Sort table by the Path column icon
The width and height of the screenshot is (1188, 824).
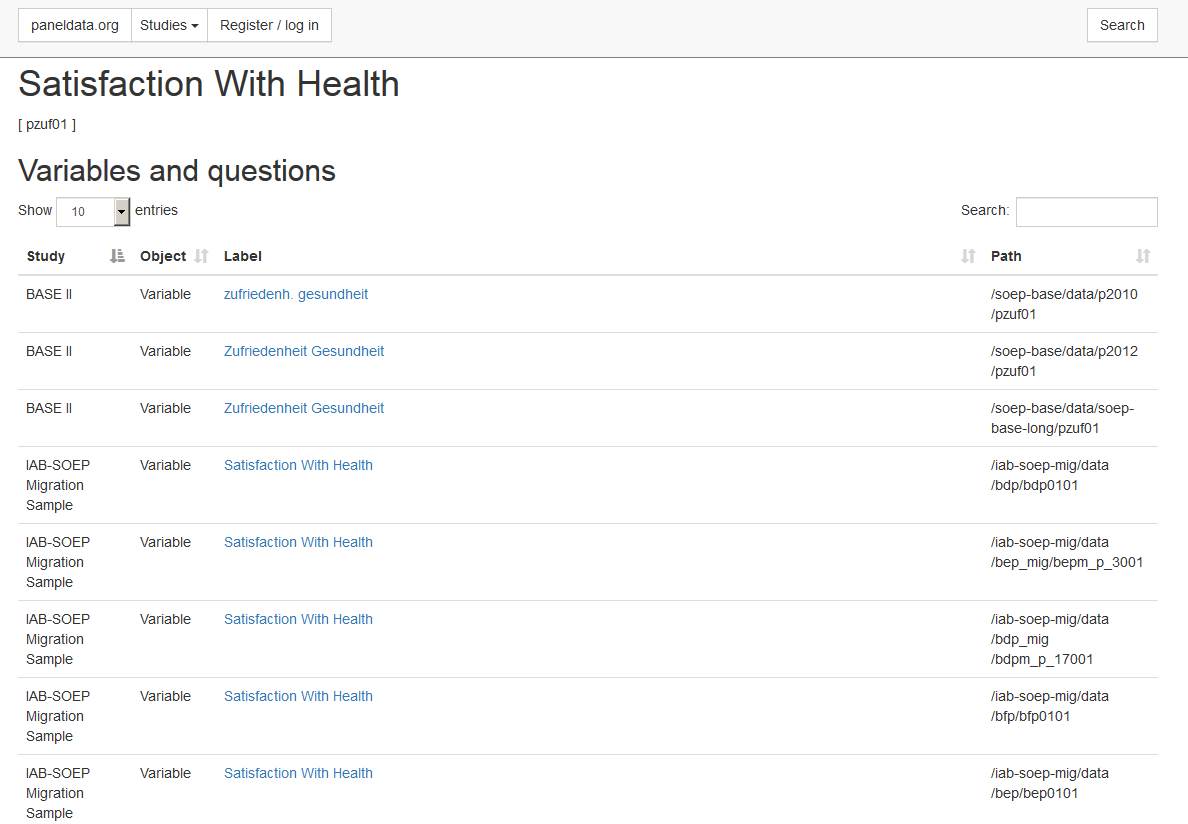[1143, 256]
